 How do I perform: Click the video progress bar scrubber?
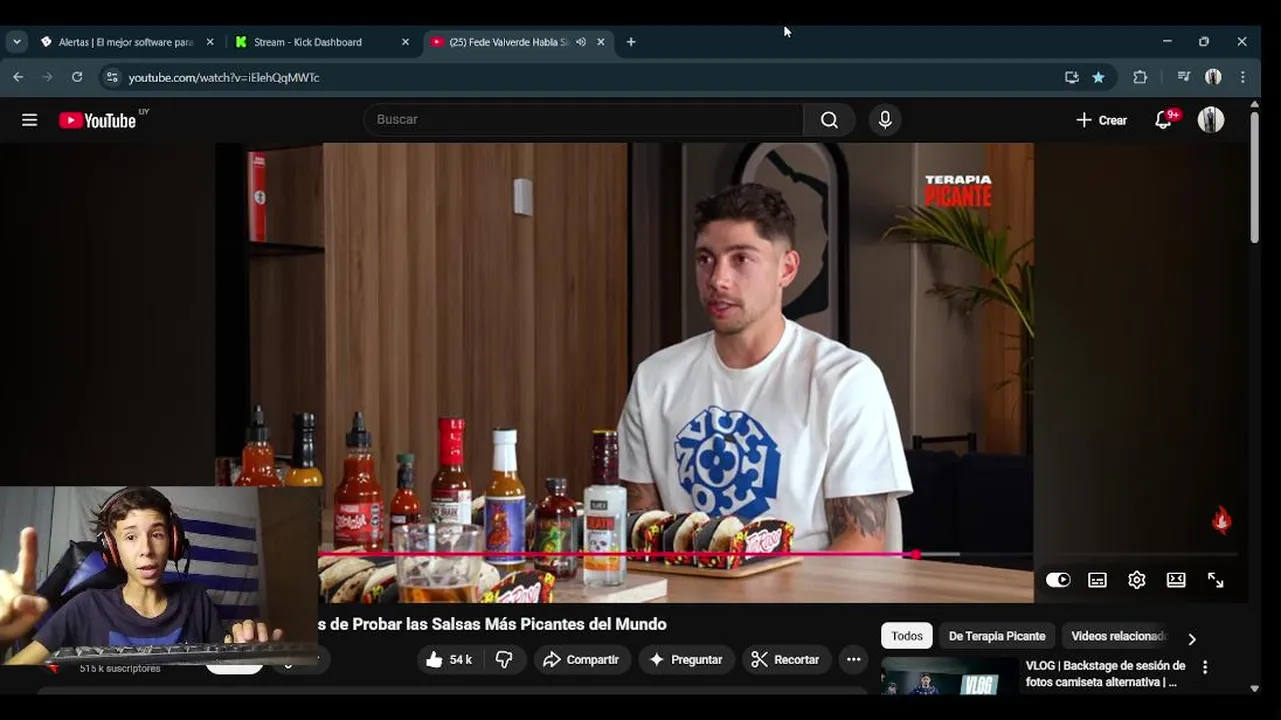coord(916,554)
